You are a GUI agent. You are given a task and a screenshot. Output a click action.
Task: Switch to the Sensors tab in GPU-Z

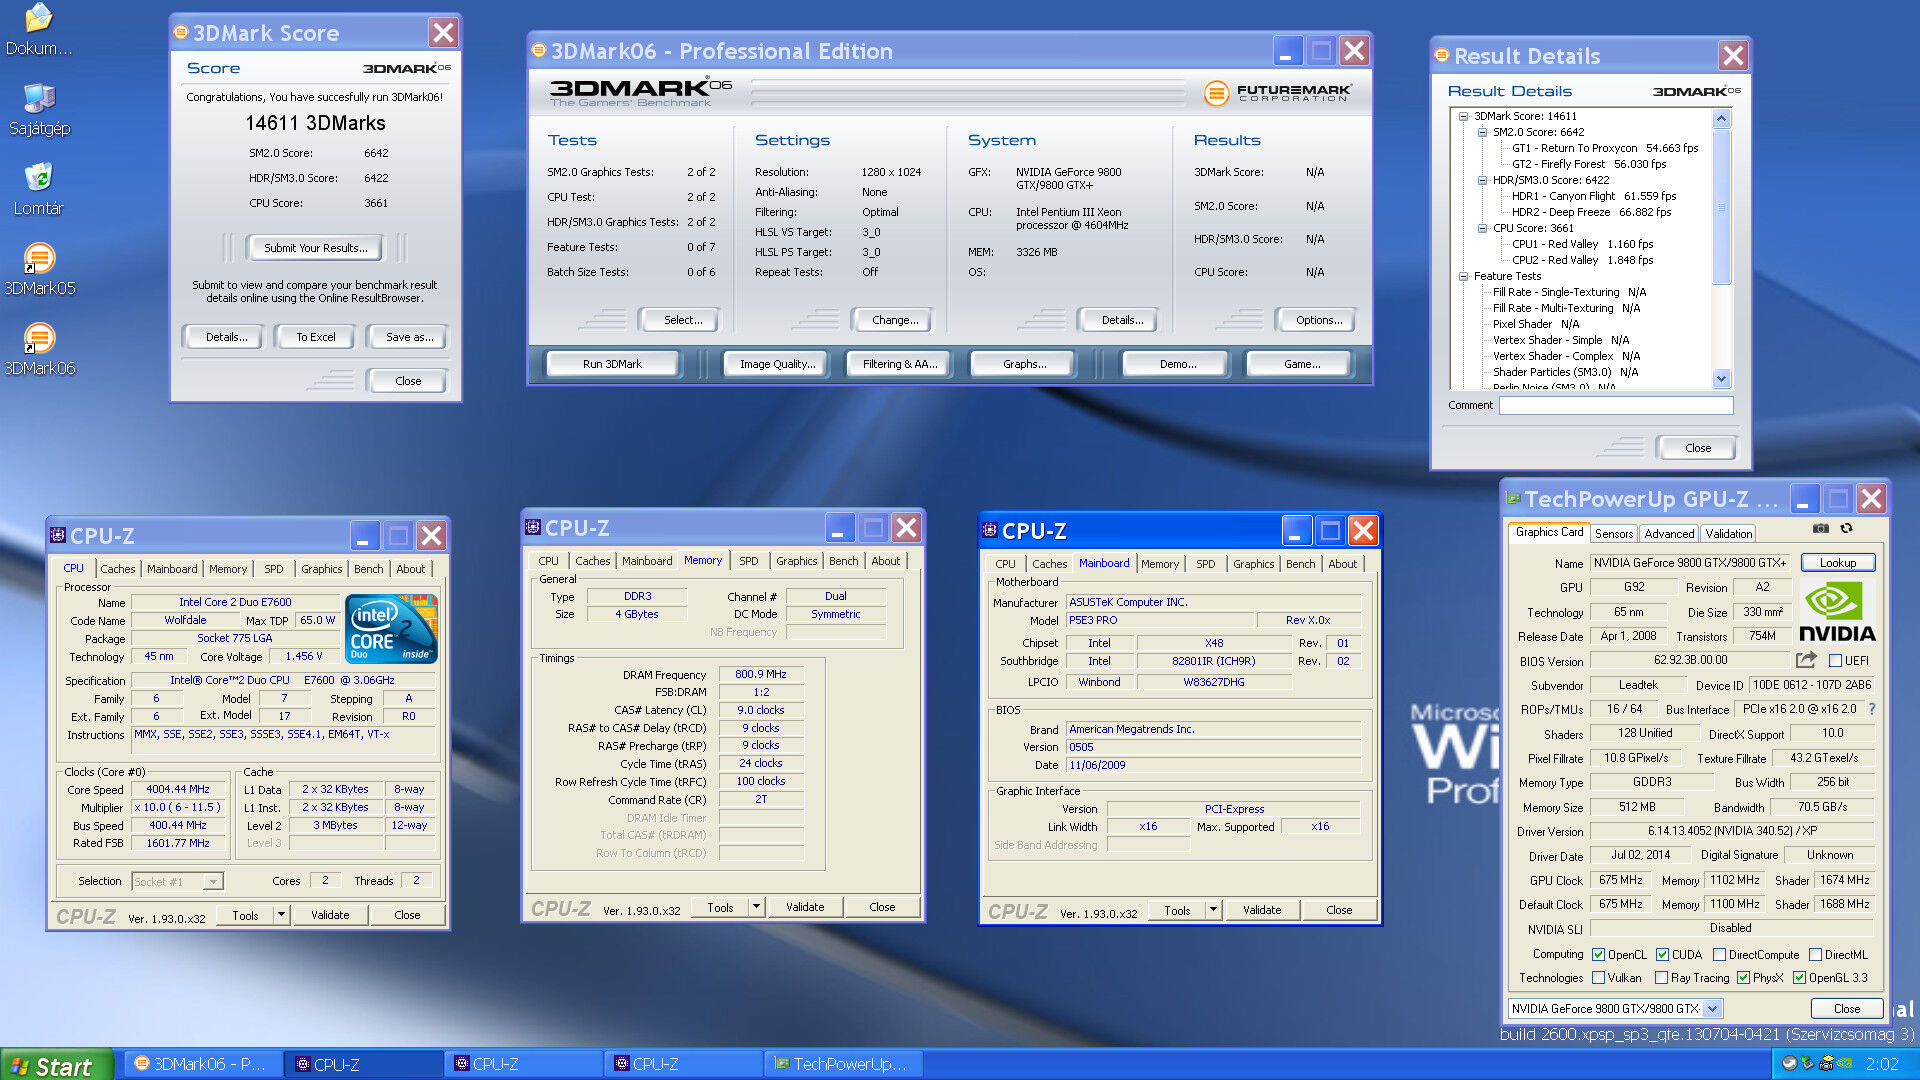[x=1613, y=534]
